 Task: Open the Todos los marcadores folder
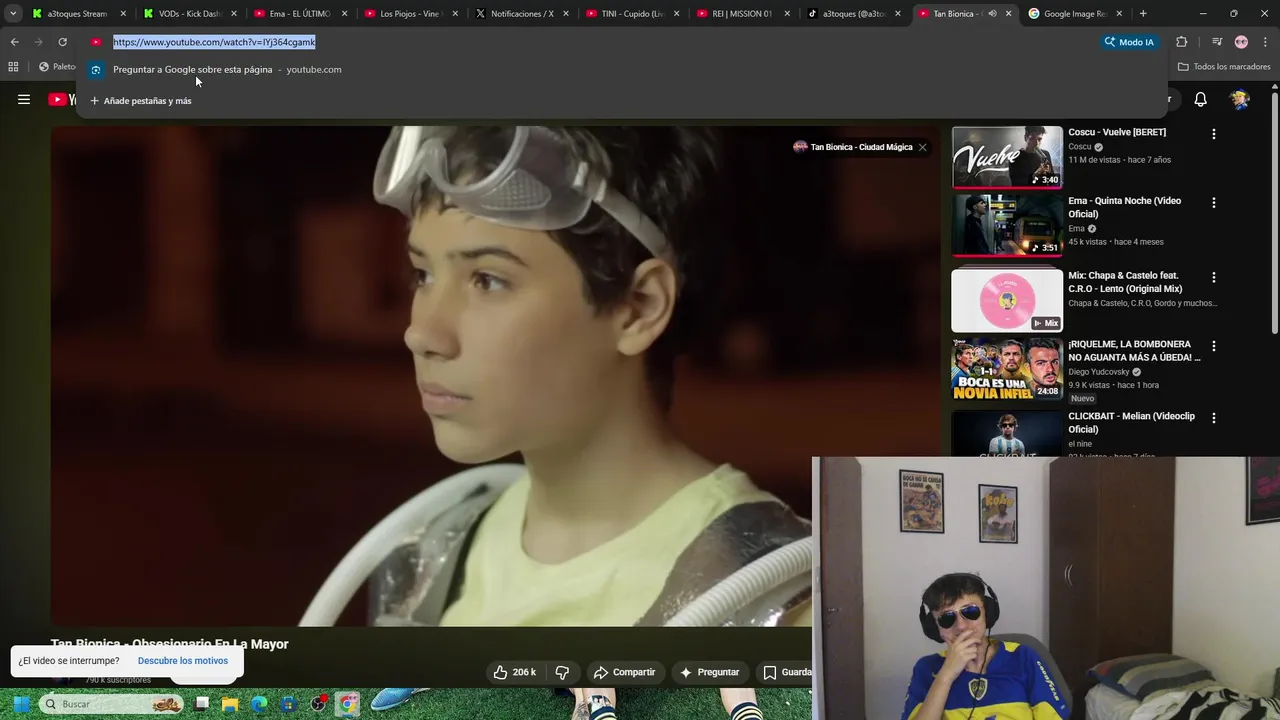point(1224,67)
